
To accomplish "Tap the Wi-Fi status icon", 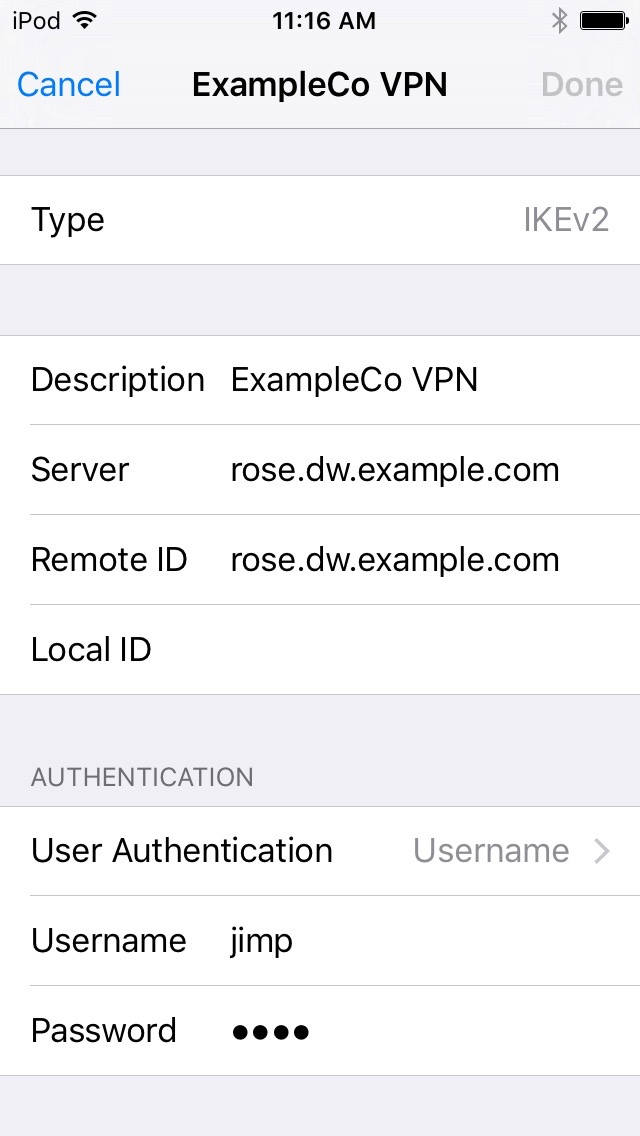I will click(x=85, y=21).
